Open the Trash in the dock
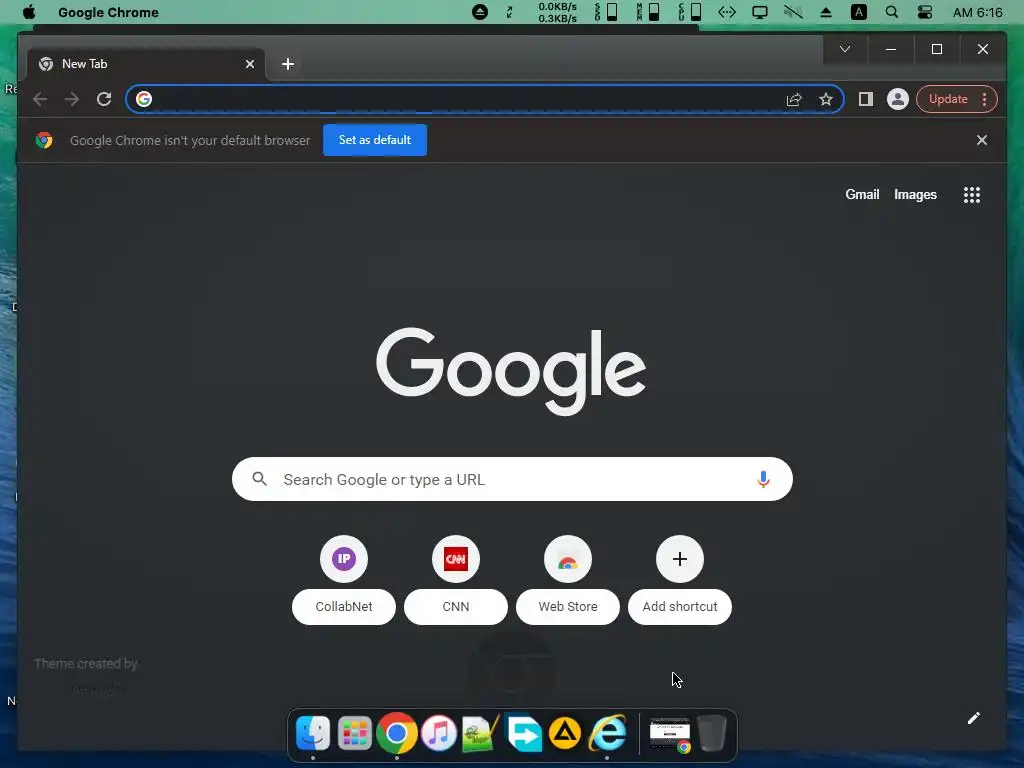Image resolution: width=1024 pixels, height=768 pixels. (712, 733)
